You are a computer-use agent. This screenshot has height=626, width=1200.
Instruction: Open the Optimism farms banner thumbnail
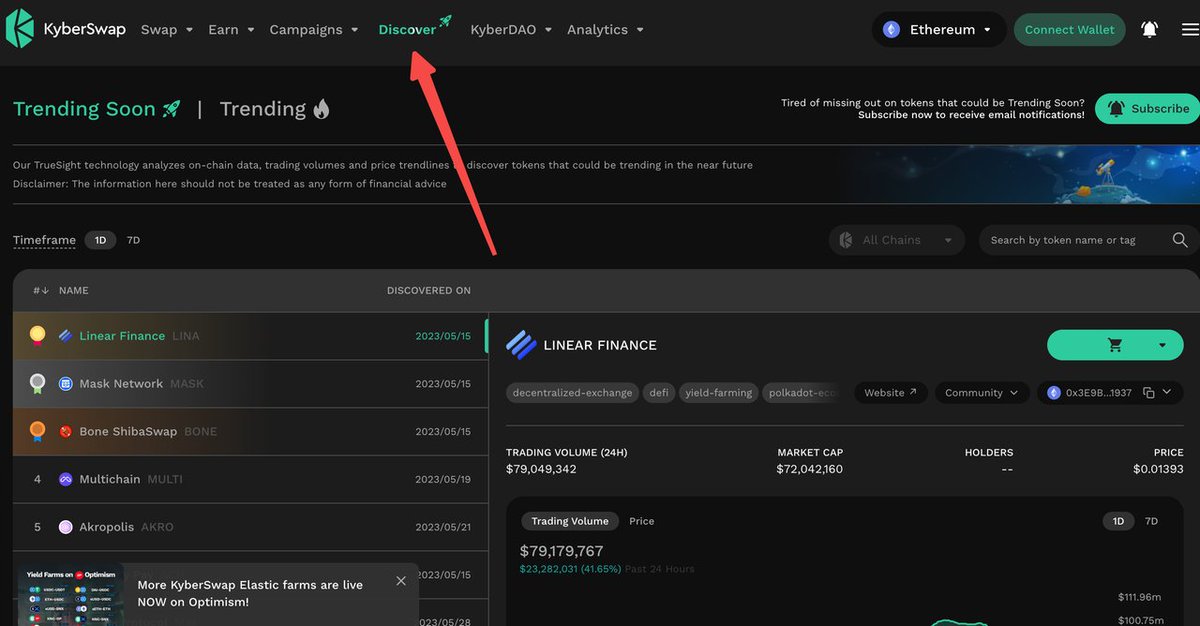[x=71, y=595]
